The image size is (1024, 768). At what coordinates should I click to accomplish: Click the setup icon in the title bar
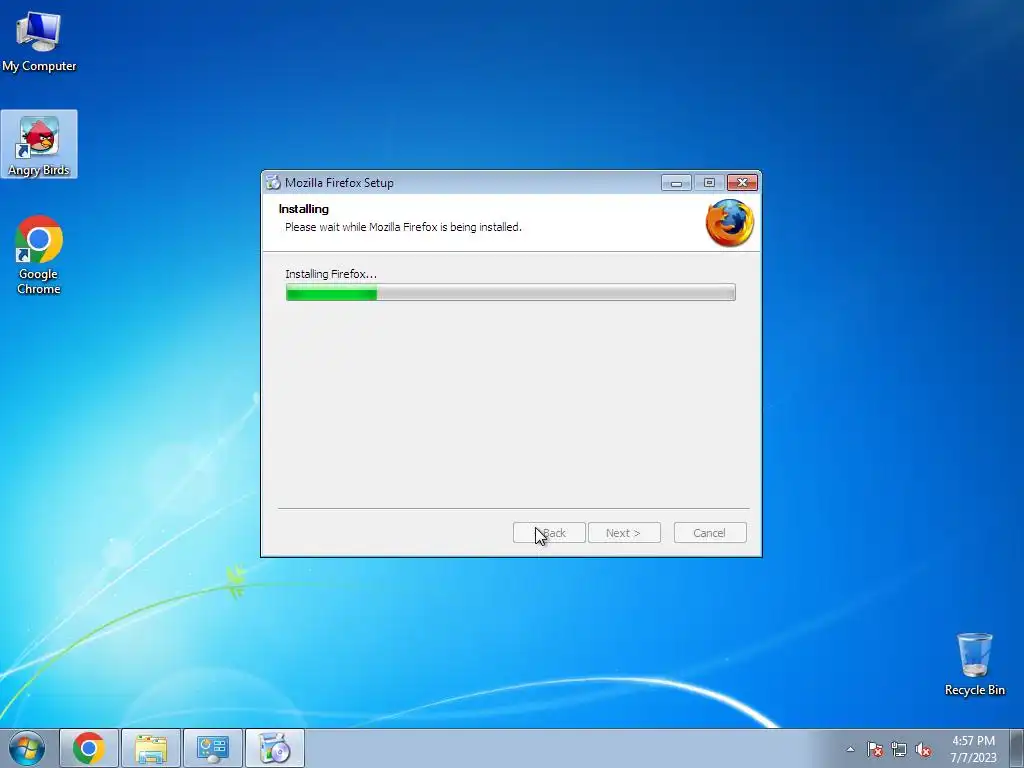click(x=273, y=183)
